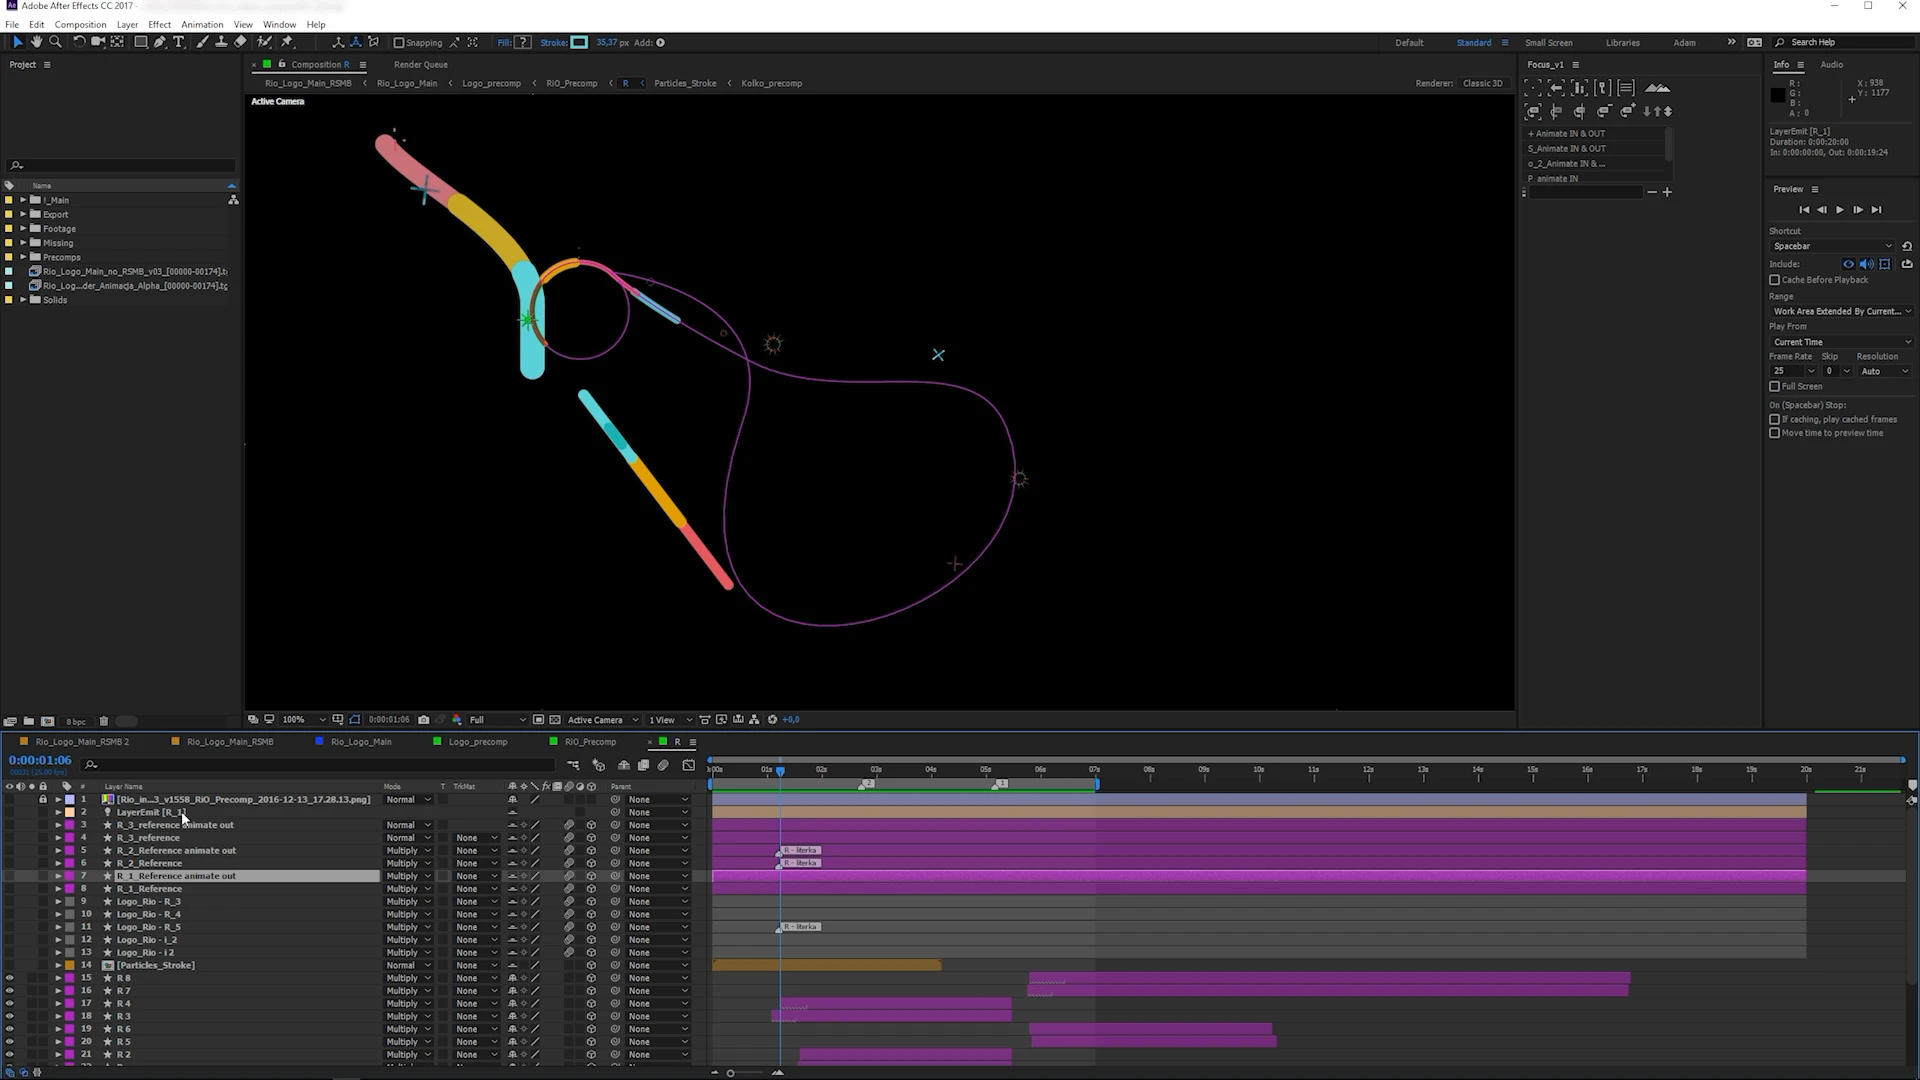Hide the R 8 layer eye toggle
The width and height of the screenshot is (1920, 1080).
pyautogui.click(x=10, y=978)
